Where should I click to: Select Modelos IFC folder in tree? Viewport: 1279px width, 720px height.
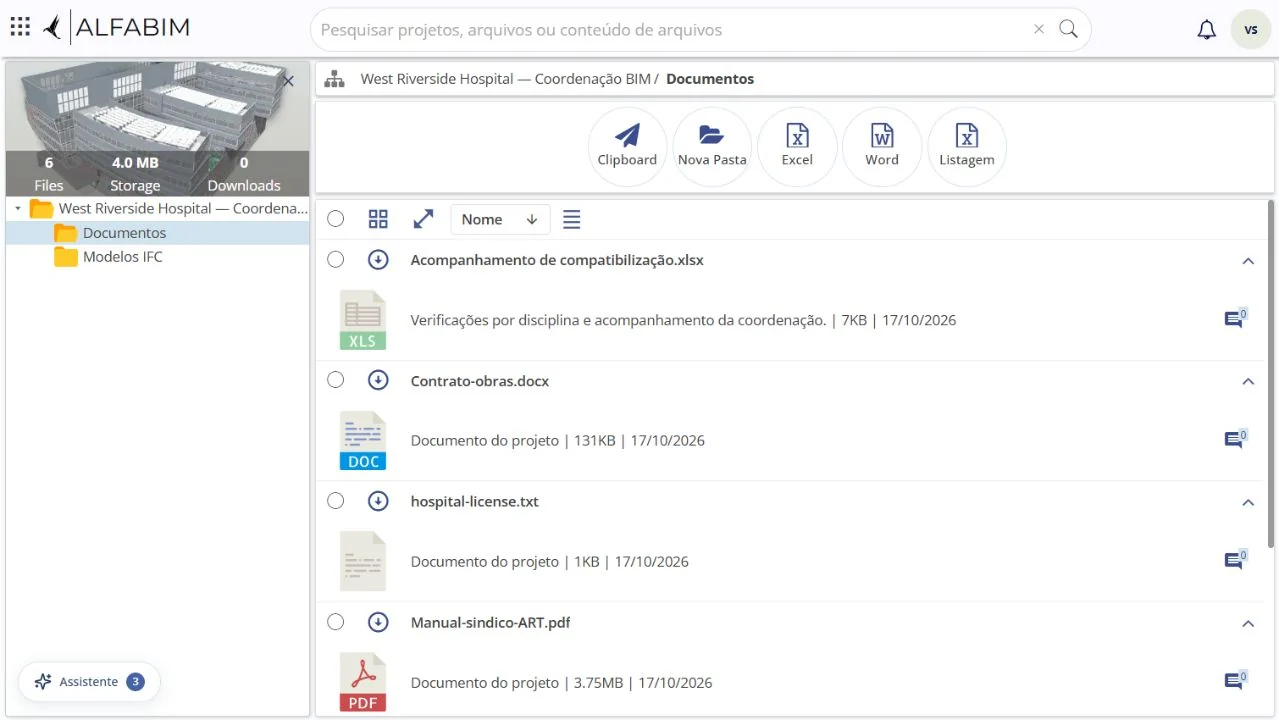pyautogui.click(x=109, y=257)
